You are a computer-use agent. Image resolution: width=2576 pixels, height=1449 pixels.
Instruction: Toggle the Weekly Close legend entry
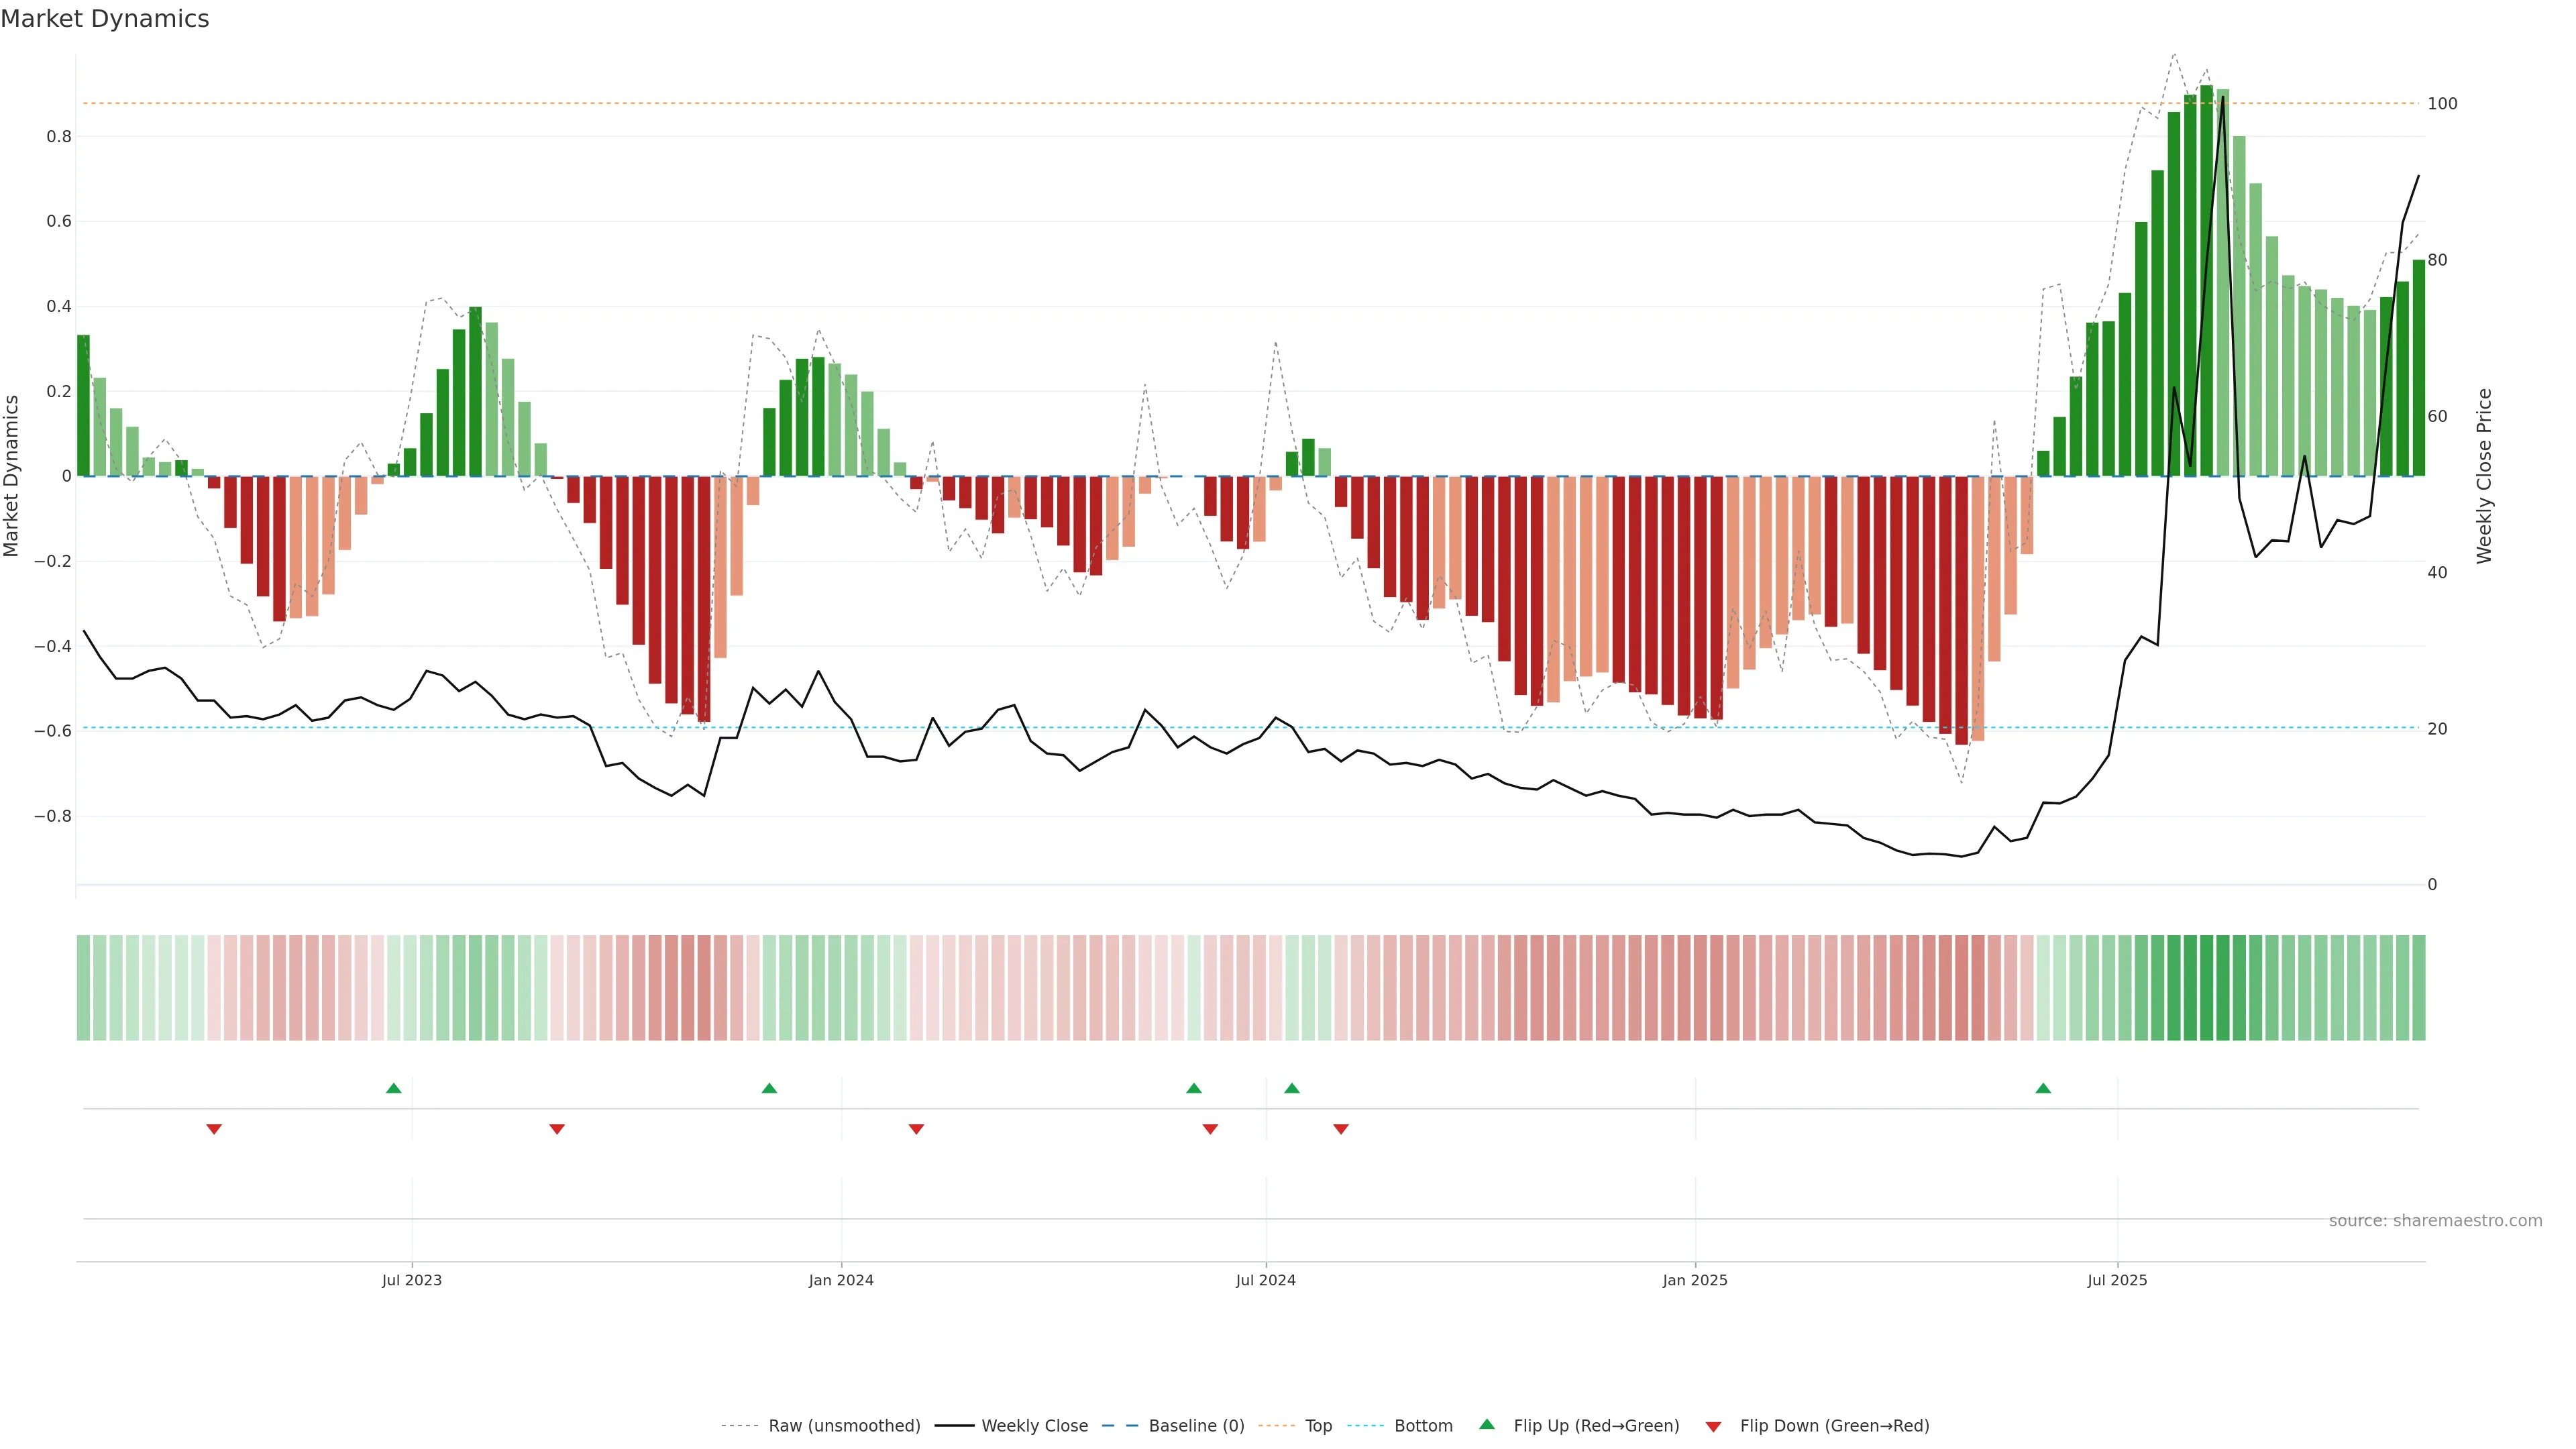click(1034, 1426)
